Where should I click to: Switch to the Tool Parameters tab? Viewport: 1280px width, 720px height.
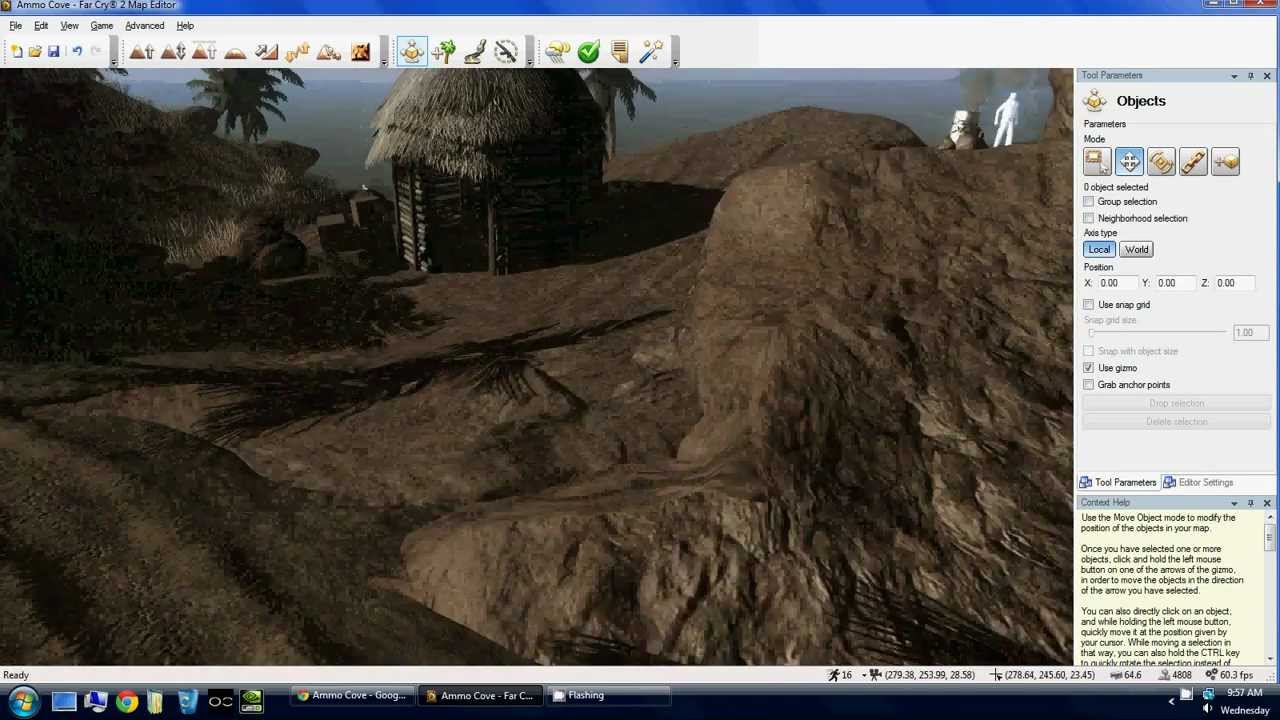[1118, 483]
